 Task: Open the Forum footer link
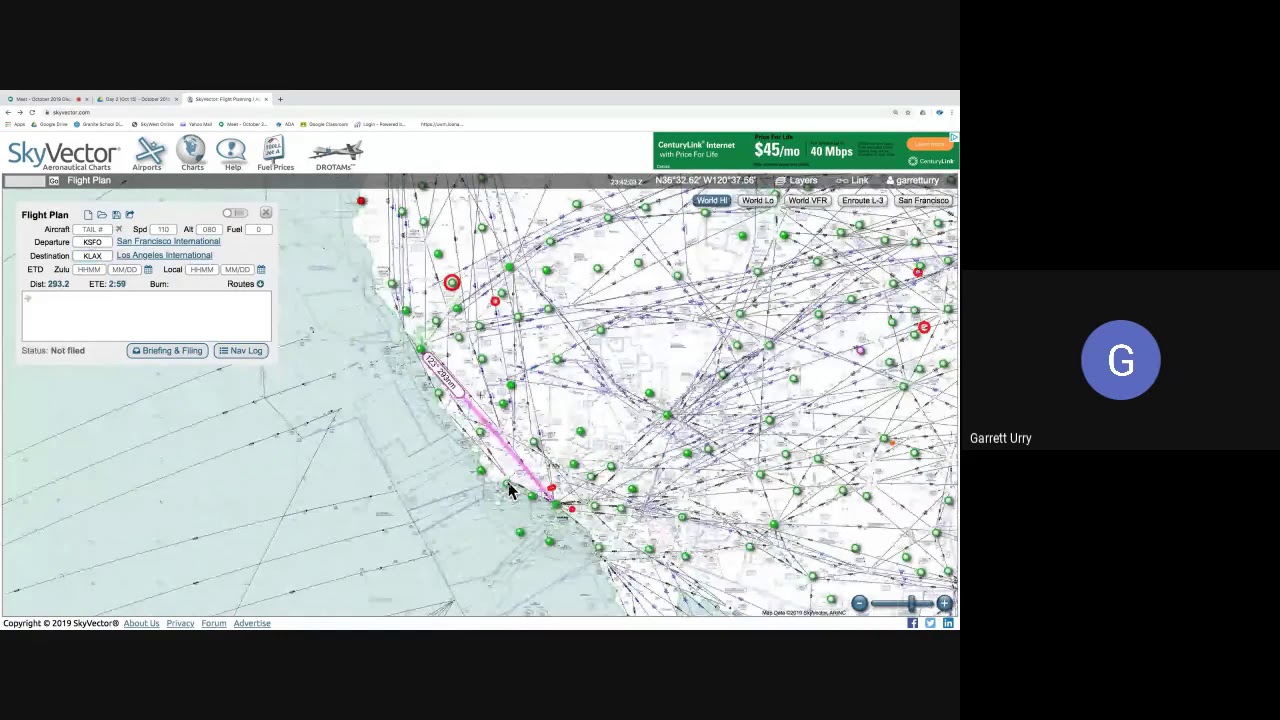point(213,624)
